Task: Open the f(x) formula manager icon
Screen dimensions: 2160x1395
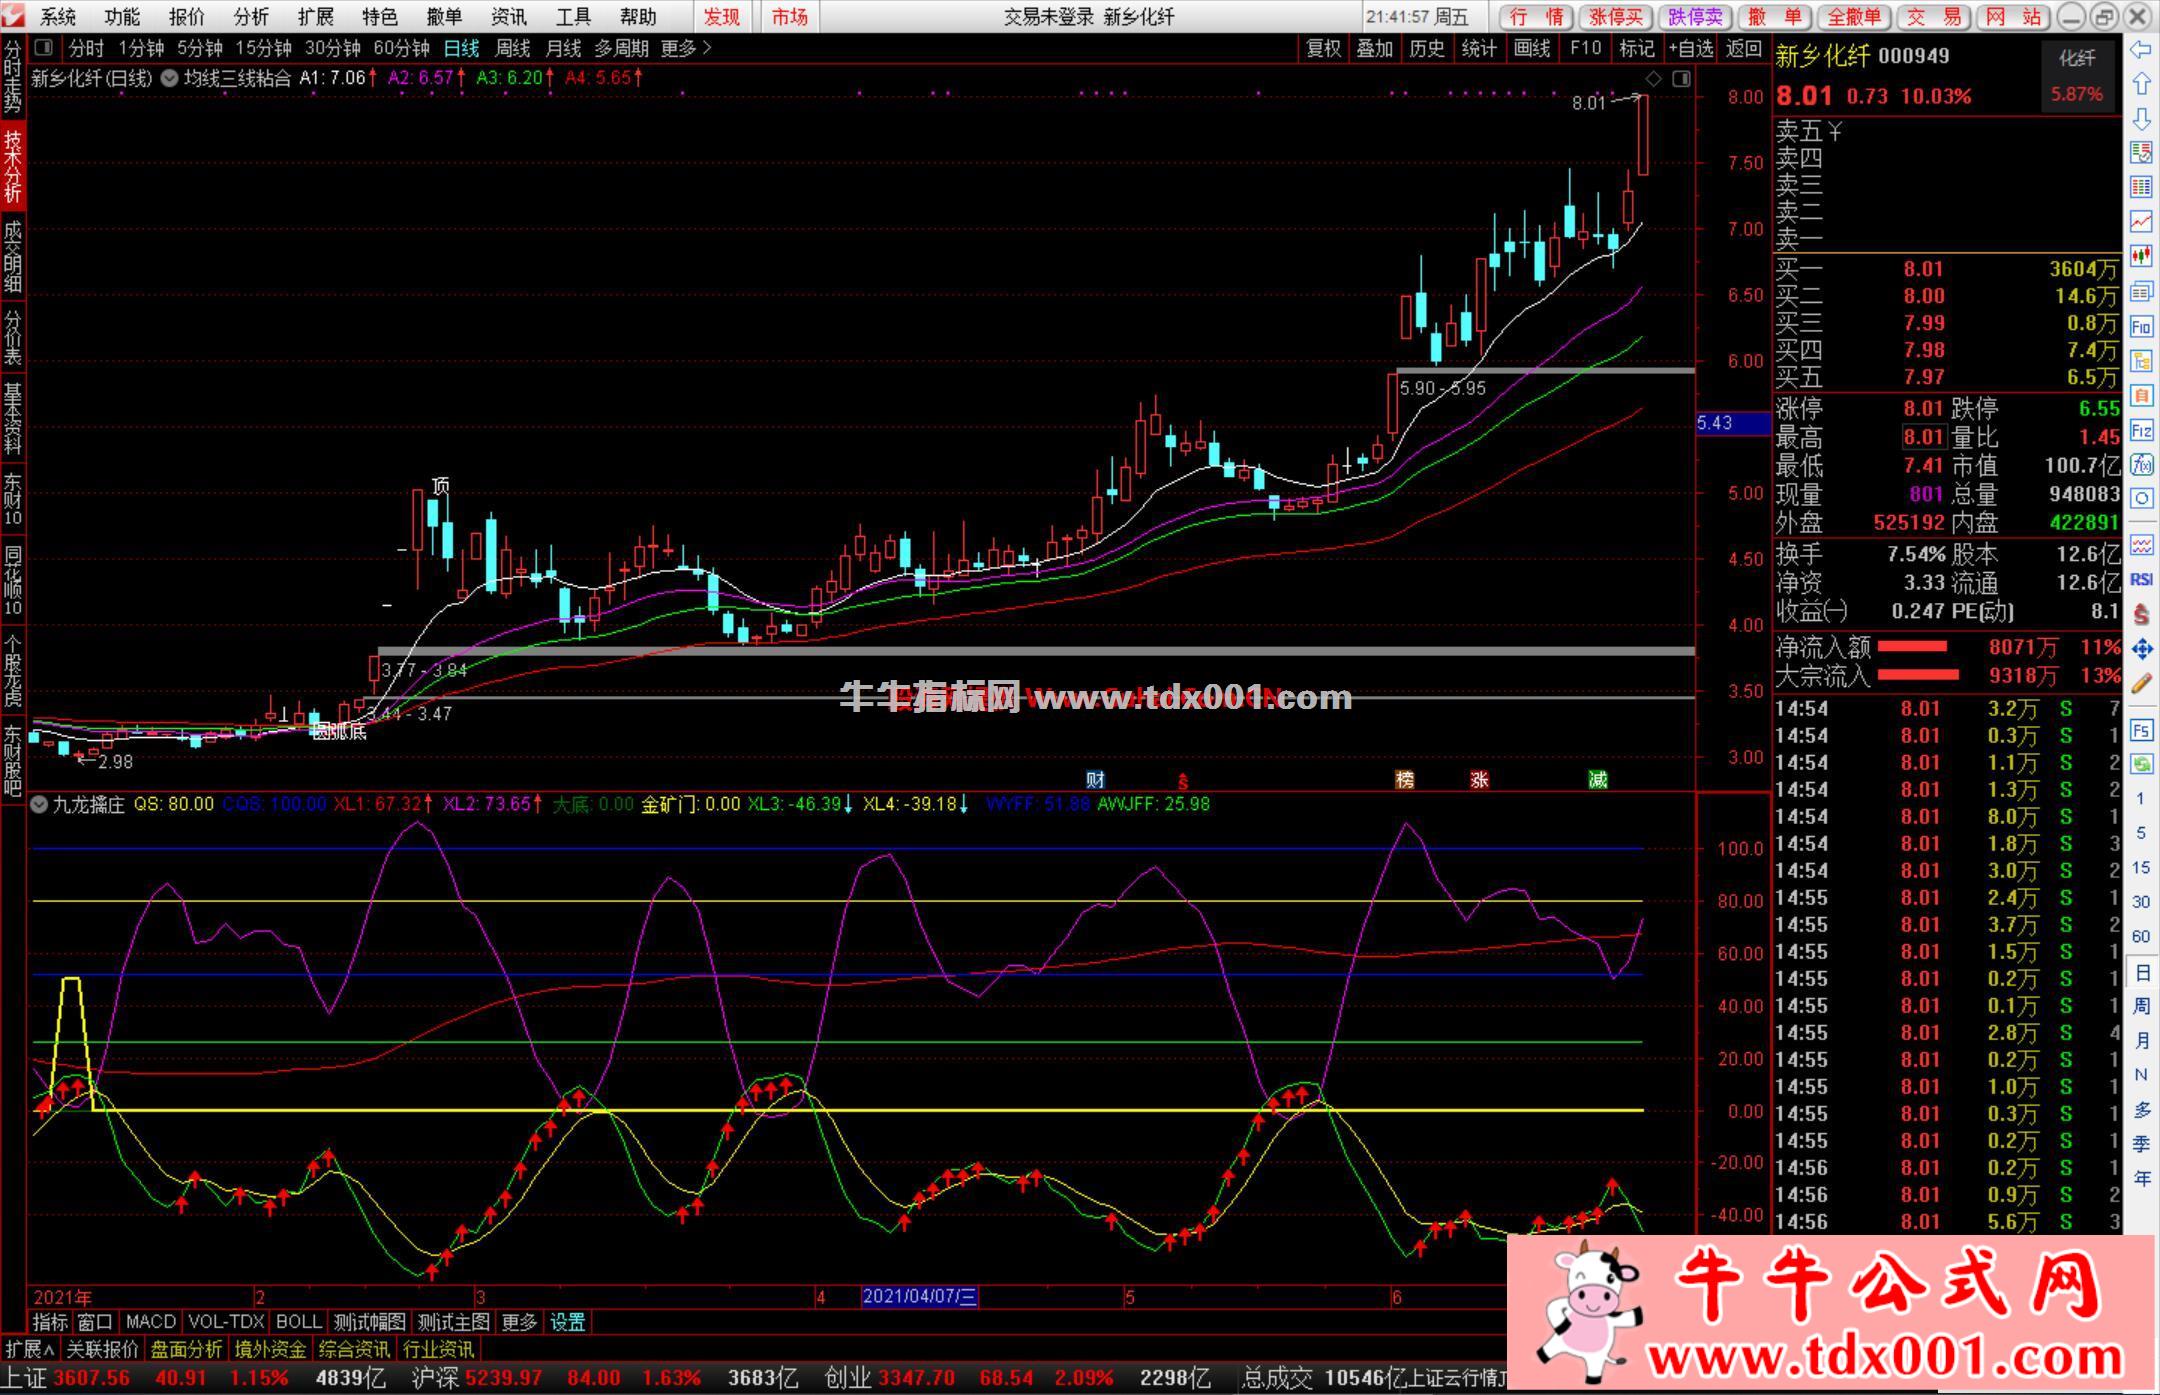Action: 2141,465
